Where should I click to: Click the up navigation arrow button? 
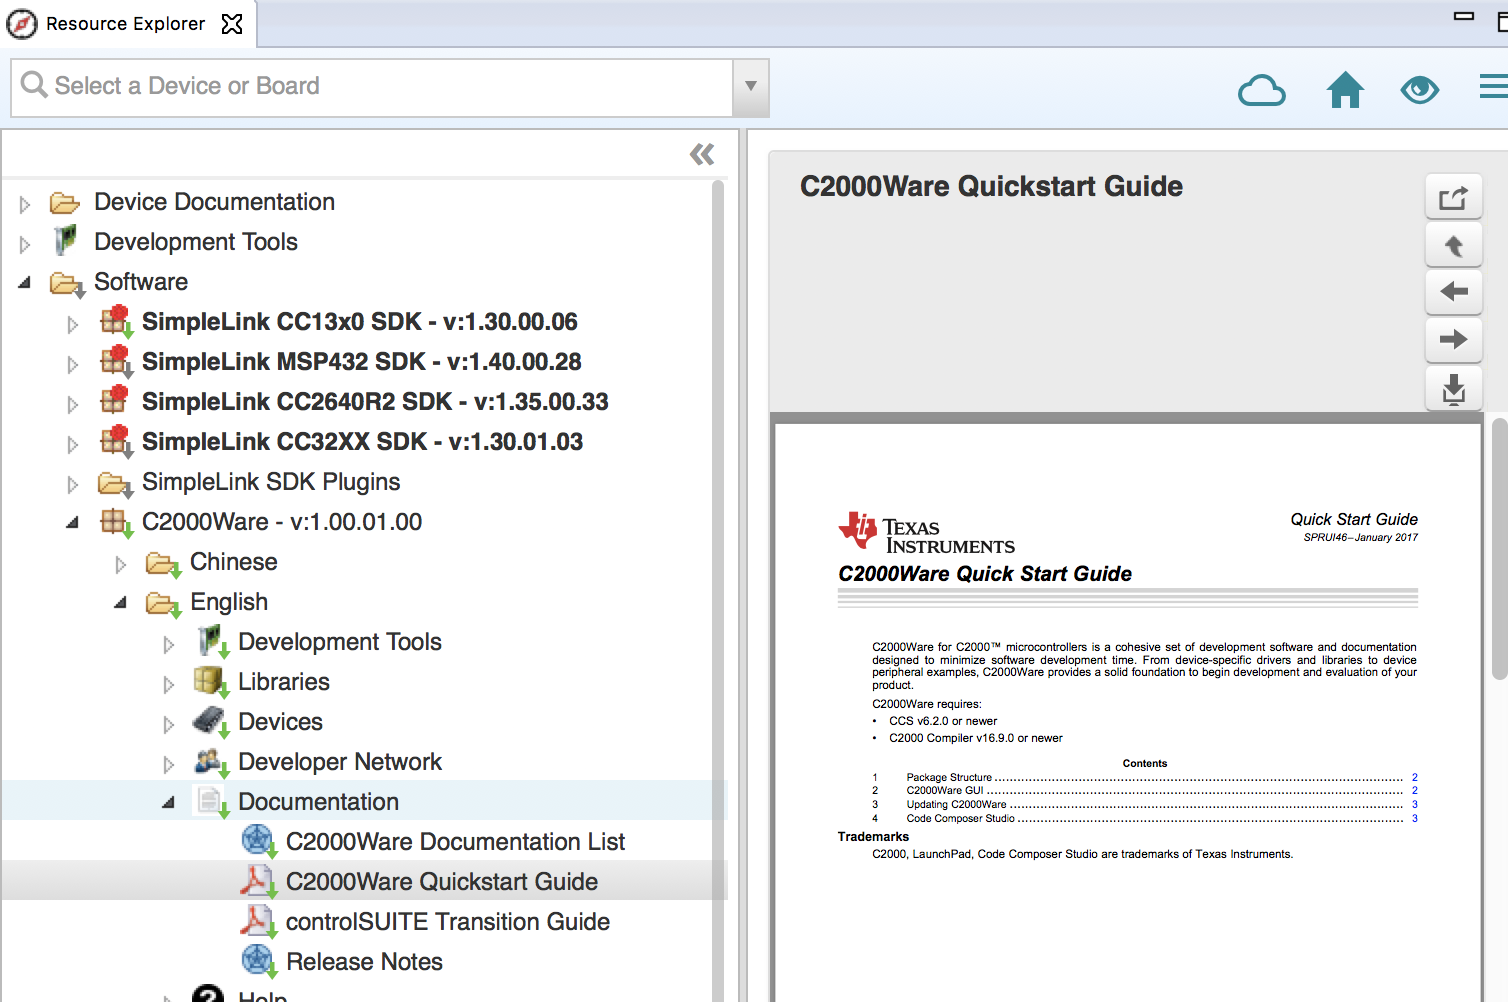1453,246
